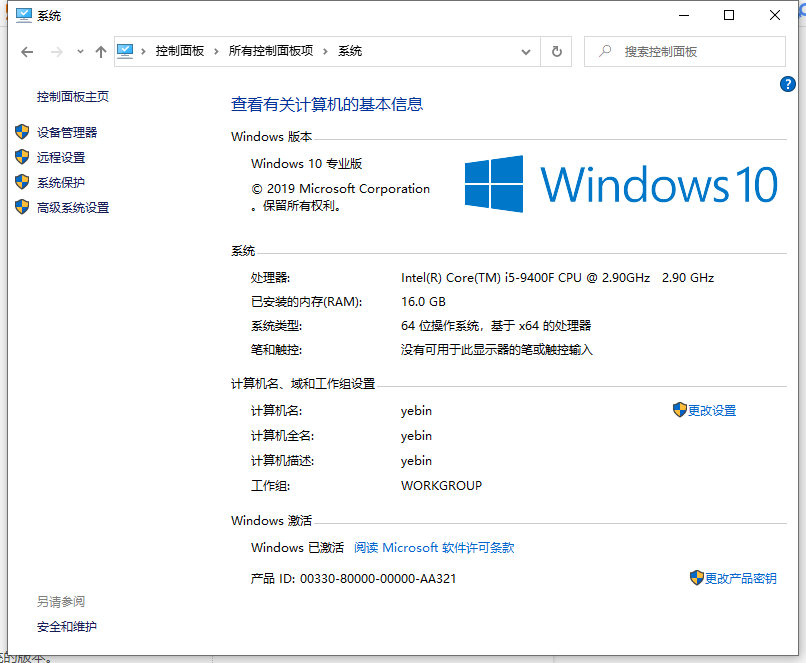This screenshot has height=663, width=806.
Task: Click the refresh icon in the address bar
Action: [x=557, y=51]
